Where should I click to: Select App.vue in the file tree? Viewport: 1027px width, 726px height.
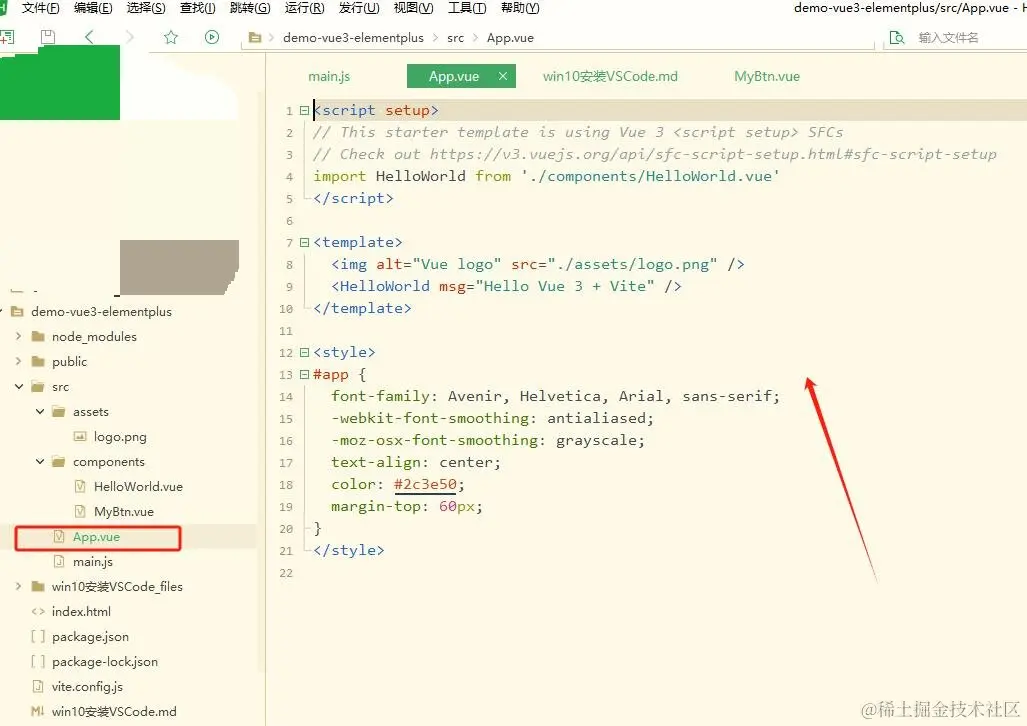(x=96, y=537)
